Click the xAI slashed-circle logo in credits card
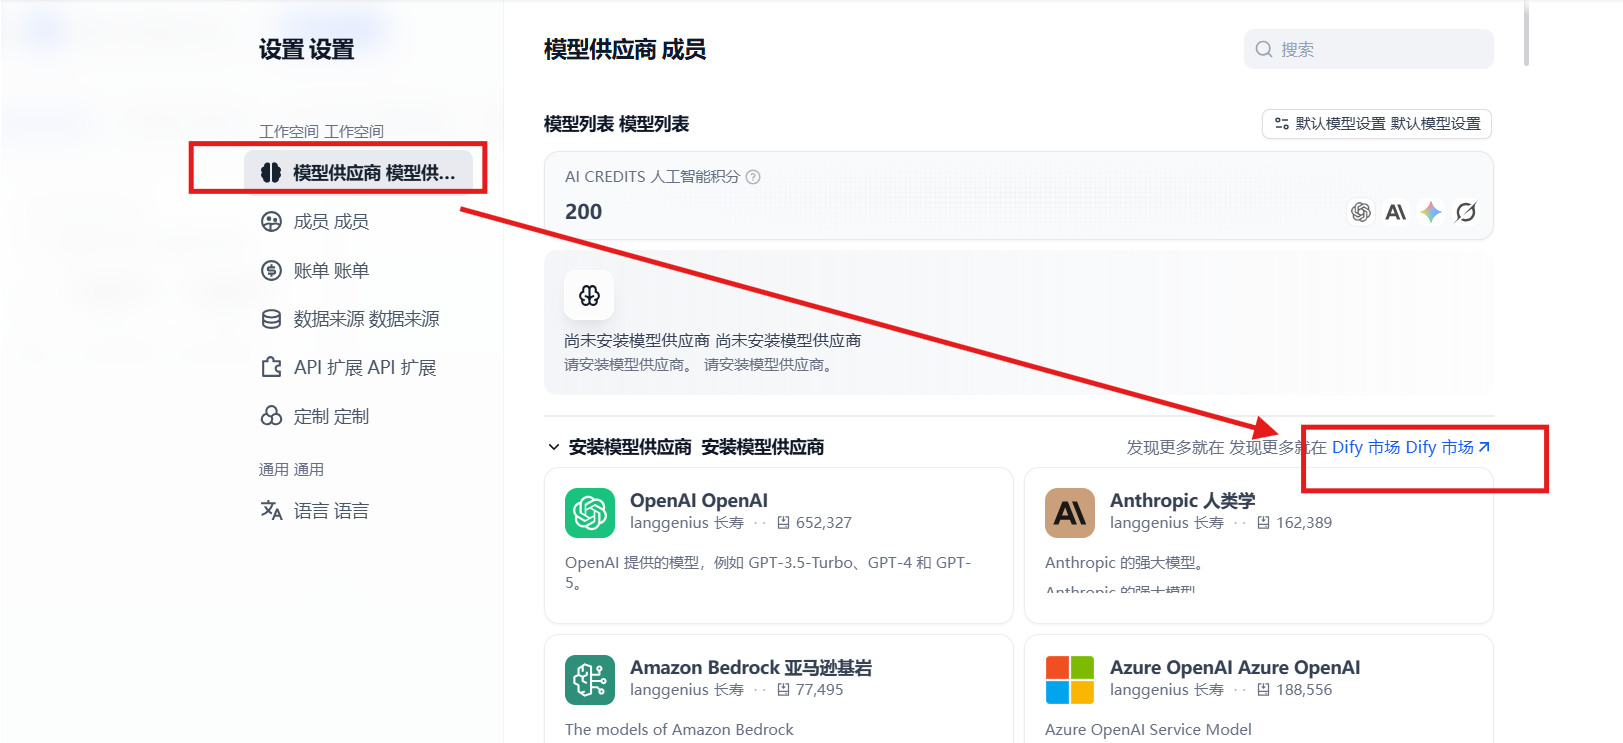 coord(1466,212)
